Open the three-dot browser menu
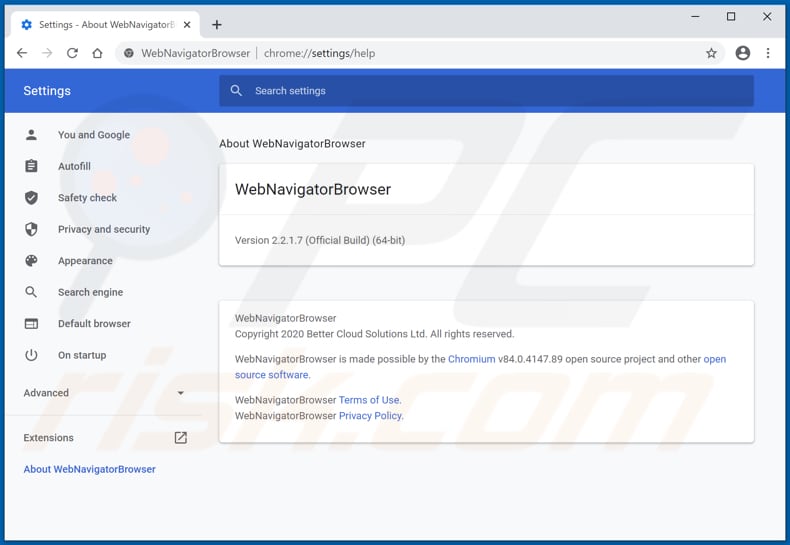 768,53
